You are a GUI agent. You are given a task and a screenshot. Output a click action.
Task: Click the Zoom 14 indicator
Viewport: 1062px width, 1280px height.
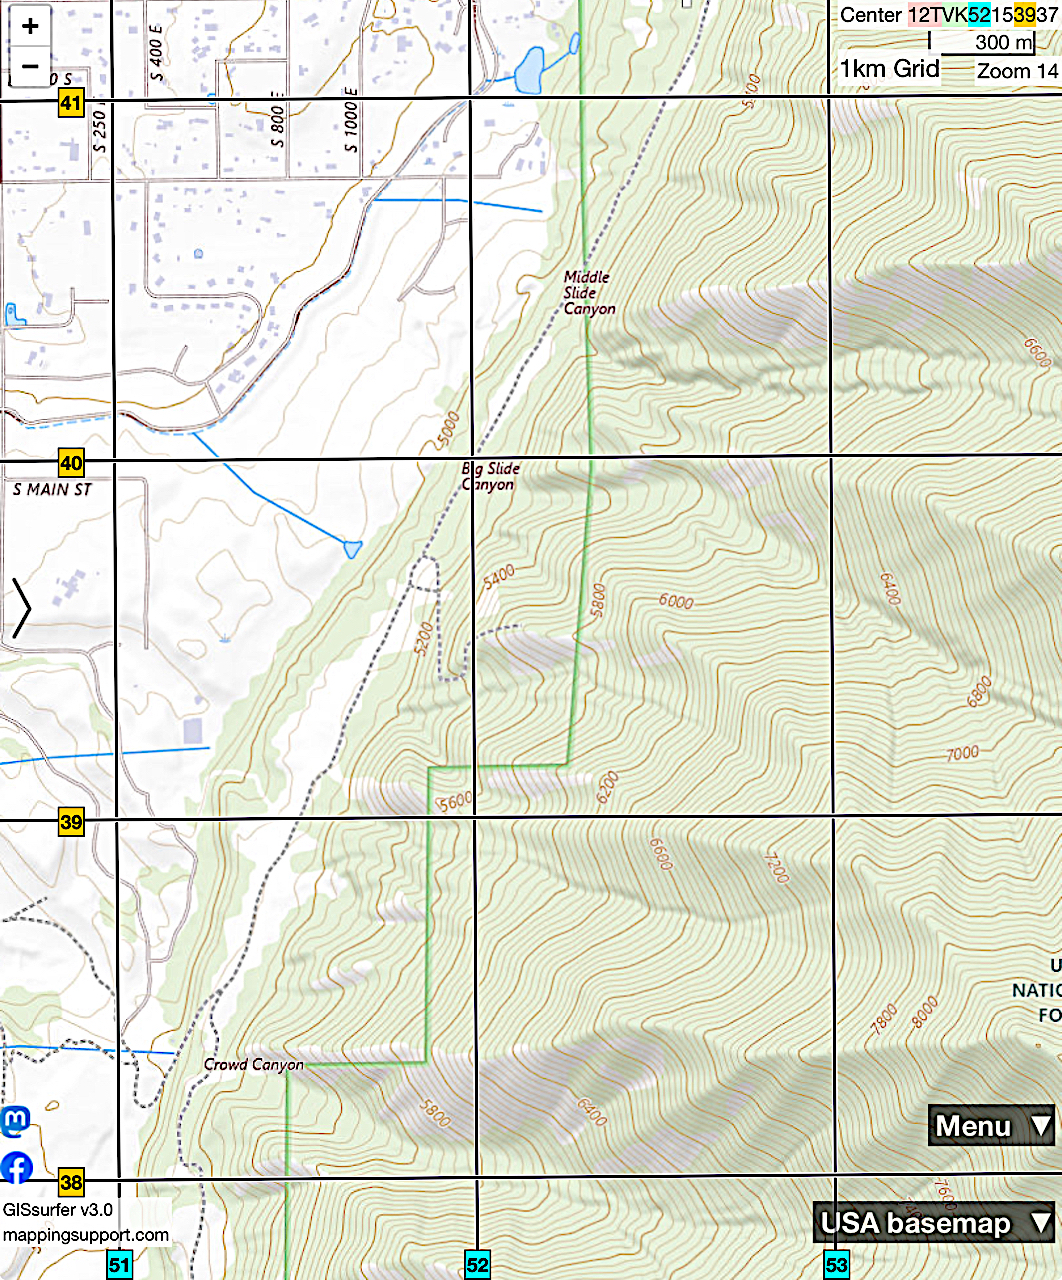click(x=1016, y=71)
